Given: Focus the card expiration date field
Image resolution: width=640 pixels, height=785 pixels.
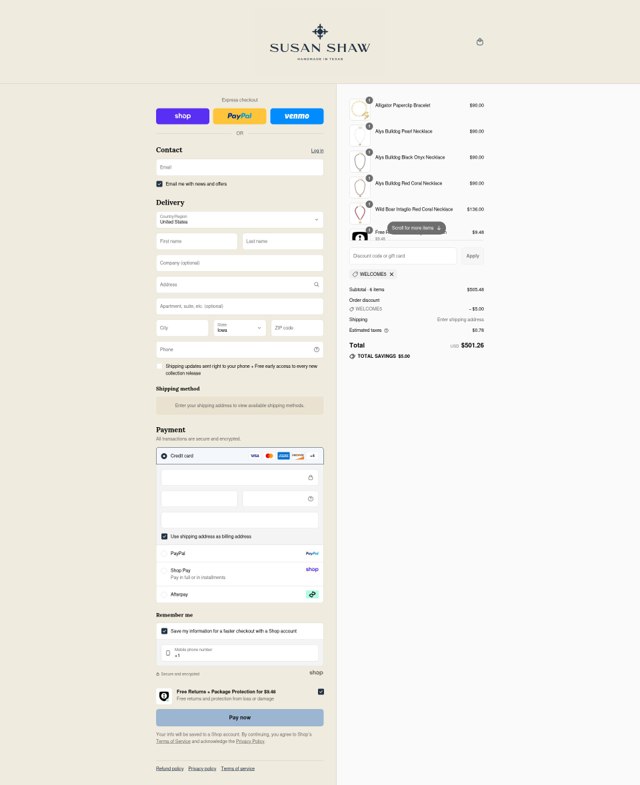Looking at the screenshot, I should 199,499.
